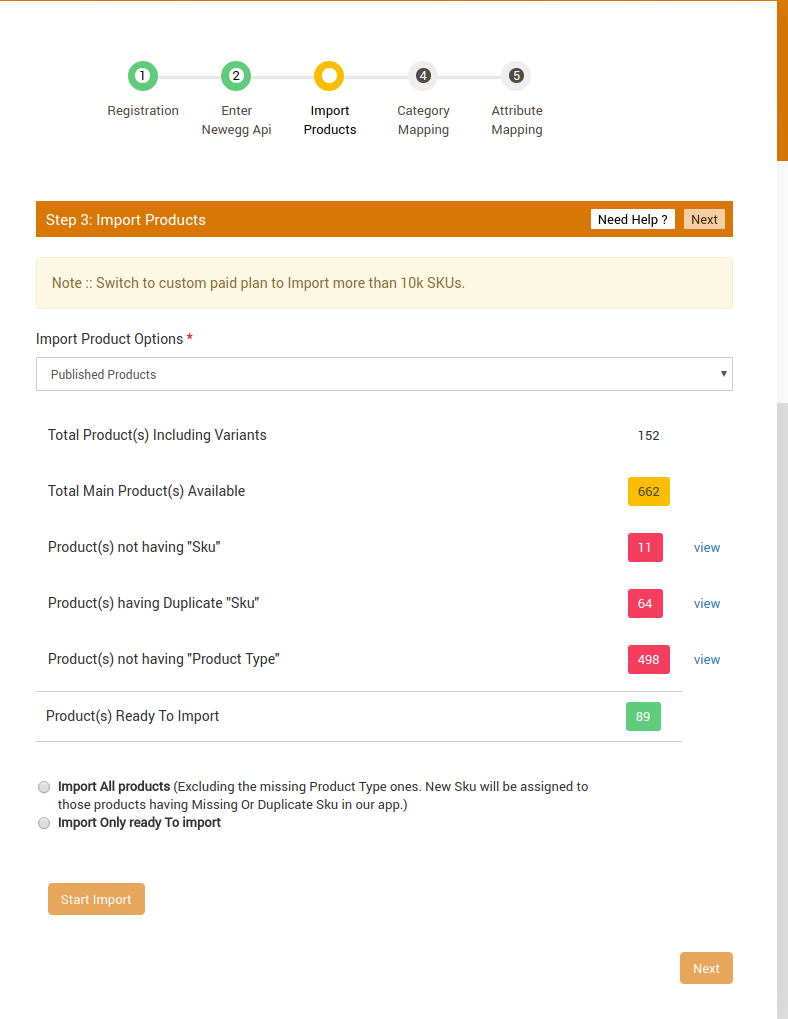
Task: Select Import All products radio button
Action: (x=44, y=787)
